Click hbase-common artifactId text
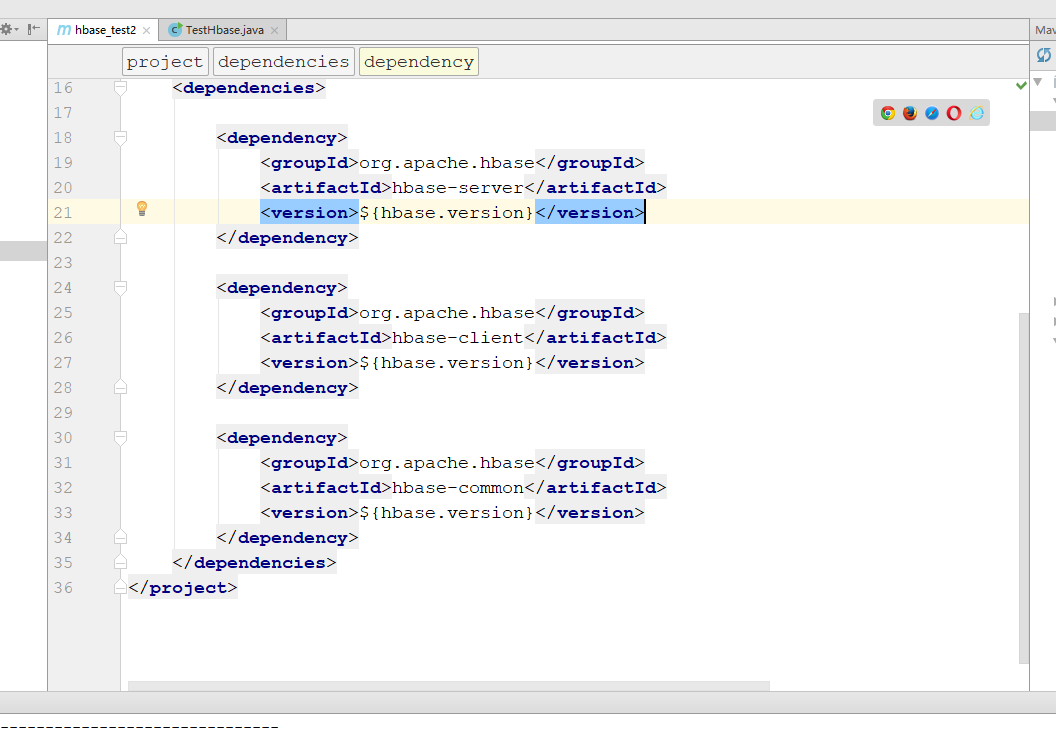Screen dimensions: 1056x735 click(458, 488)
